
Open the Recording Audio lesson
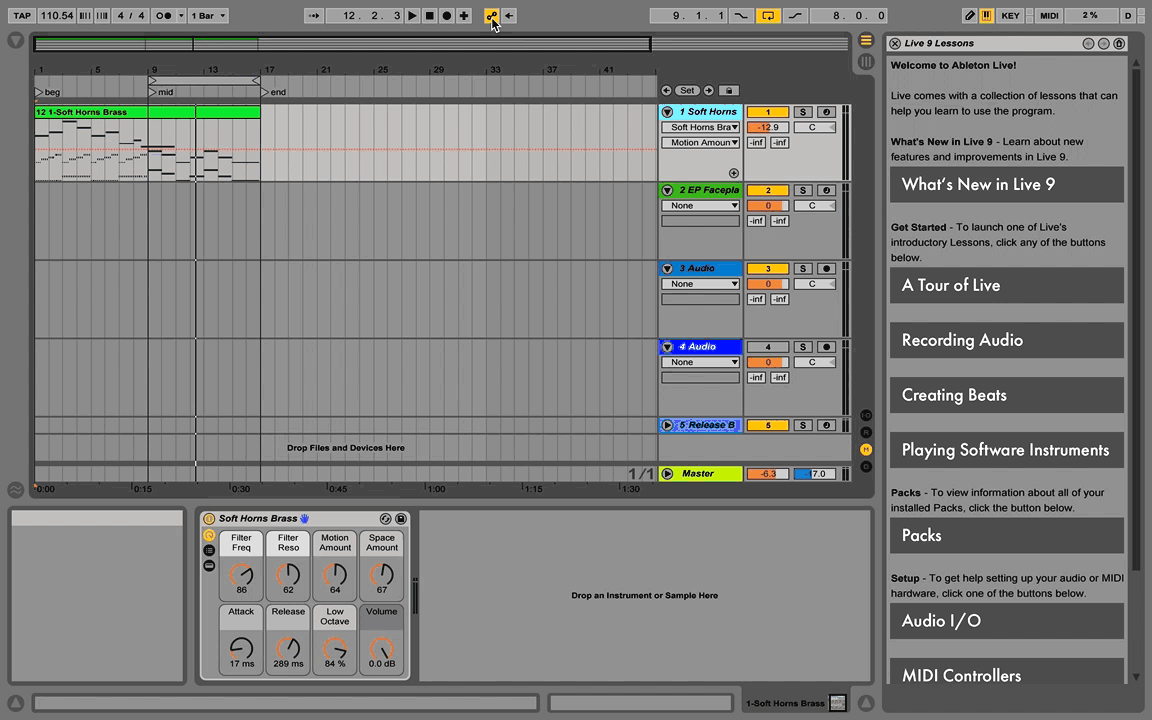1007,340
